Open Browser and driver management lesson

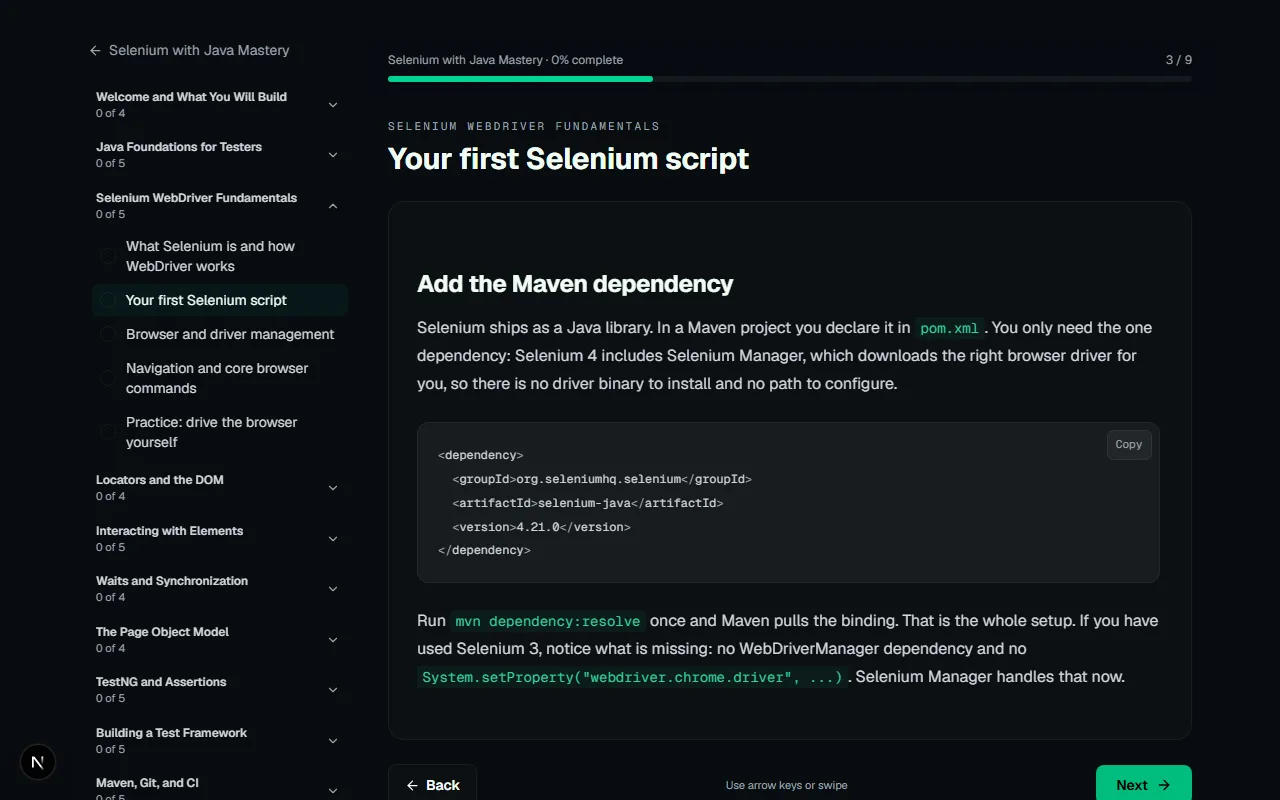[220, 334]
